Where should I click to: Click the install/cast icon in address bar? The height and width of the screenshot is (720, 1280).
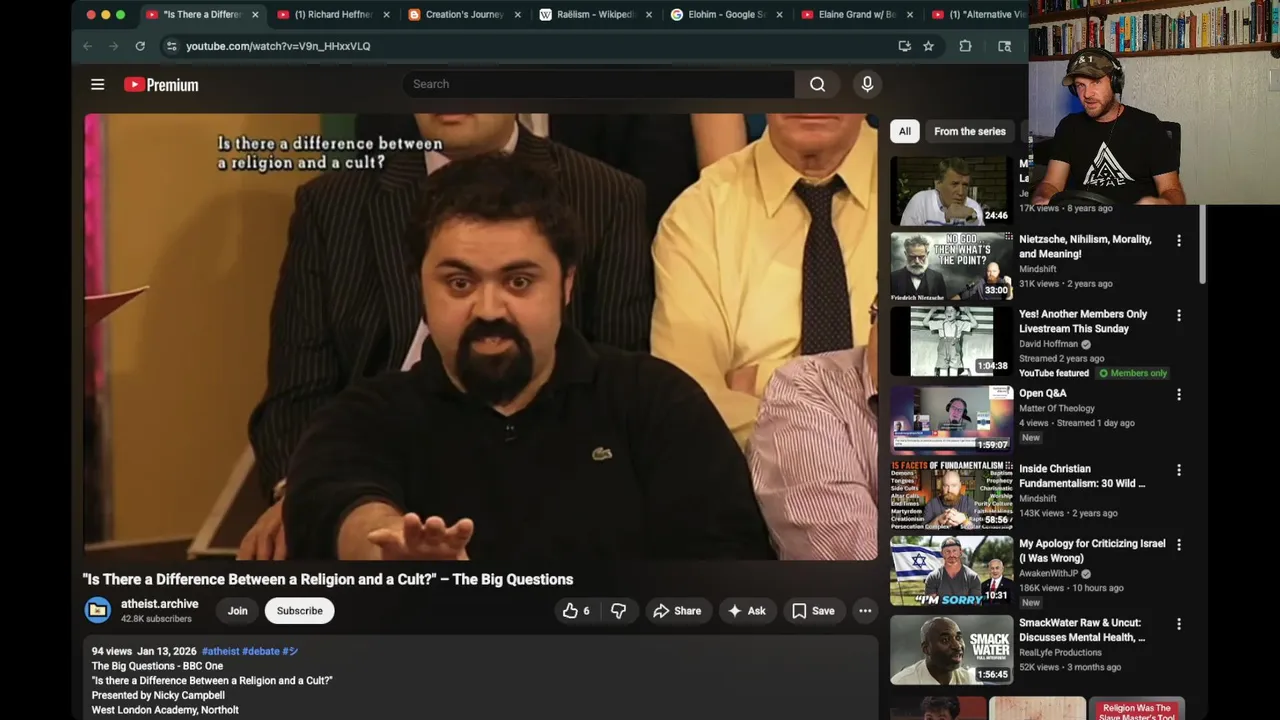coord(904,46)
